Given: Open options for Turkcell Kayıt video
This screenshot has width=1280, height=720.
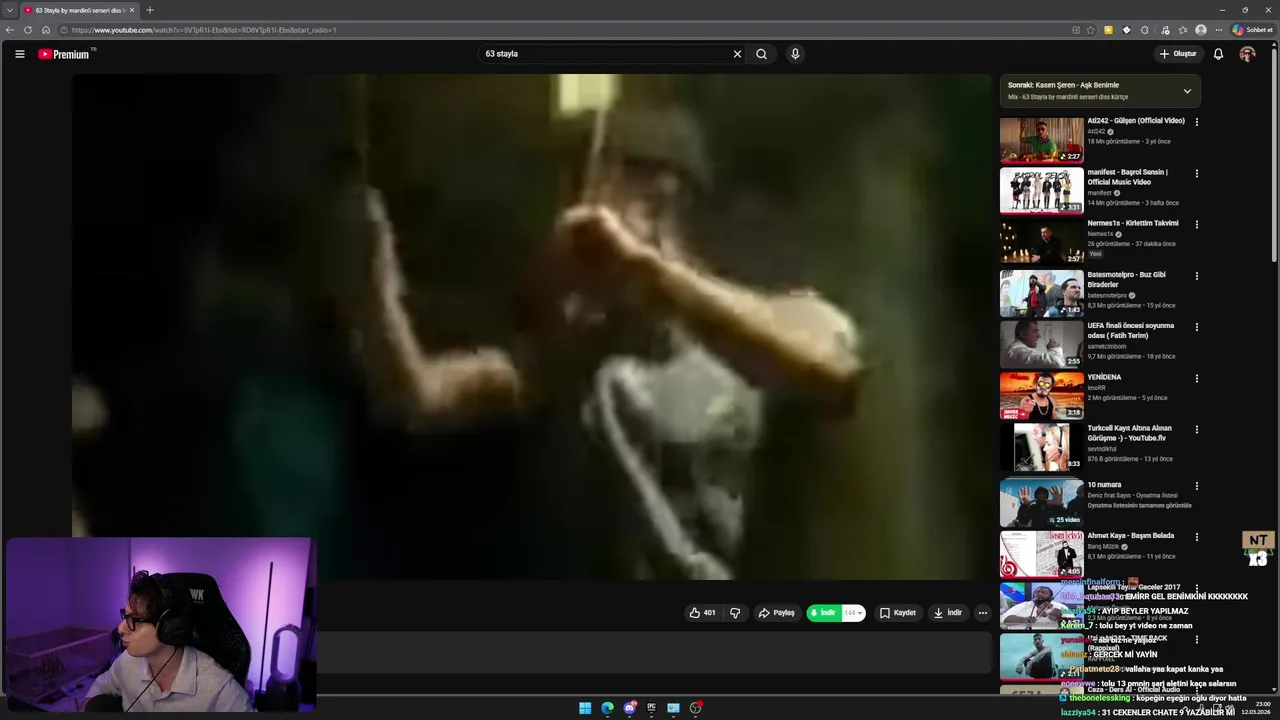Looking at the screenshot, I should click(x=1197, y=430).
